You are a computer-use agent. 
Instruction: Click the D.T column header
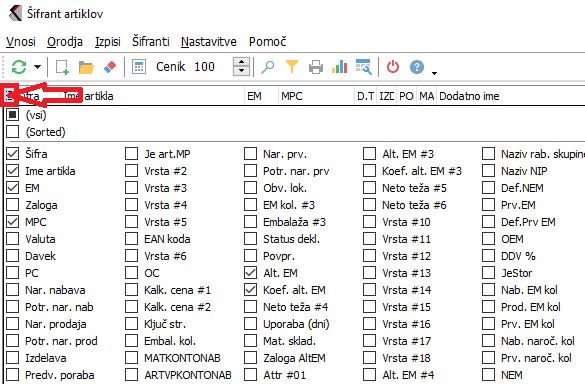(365, 96)
